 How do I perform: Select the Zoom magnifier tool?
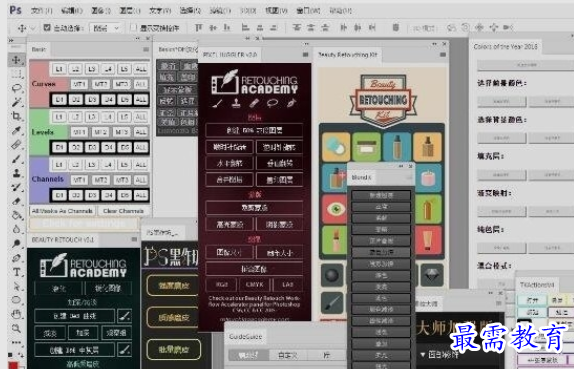[16, 328]
